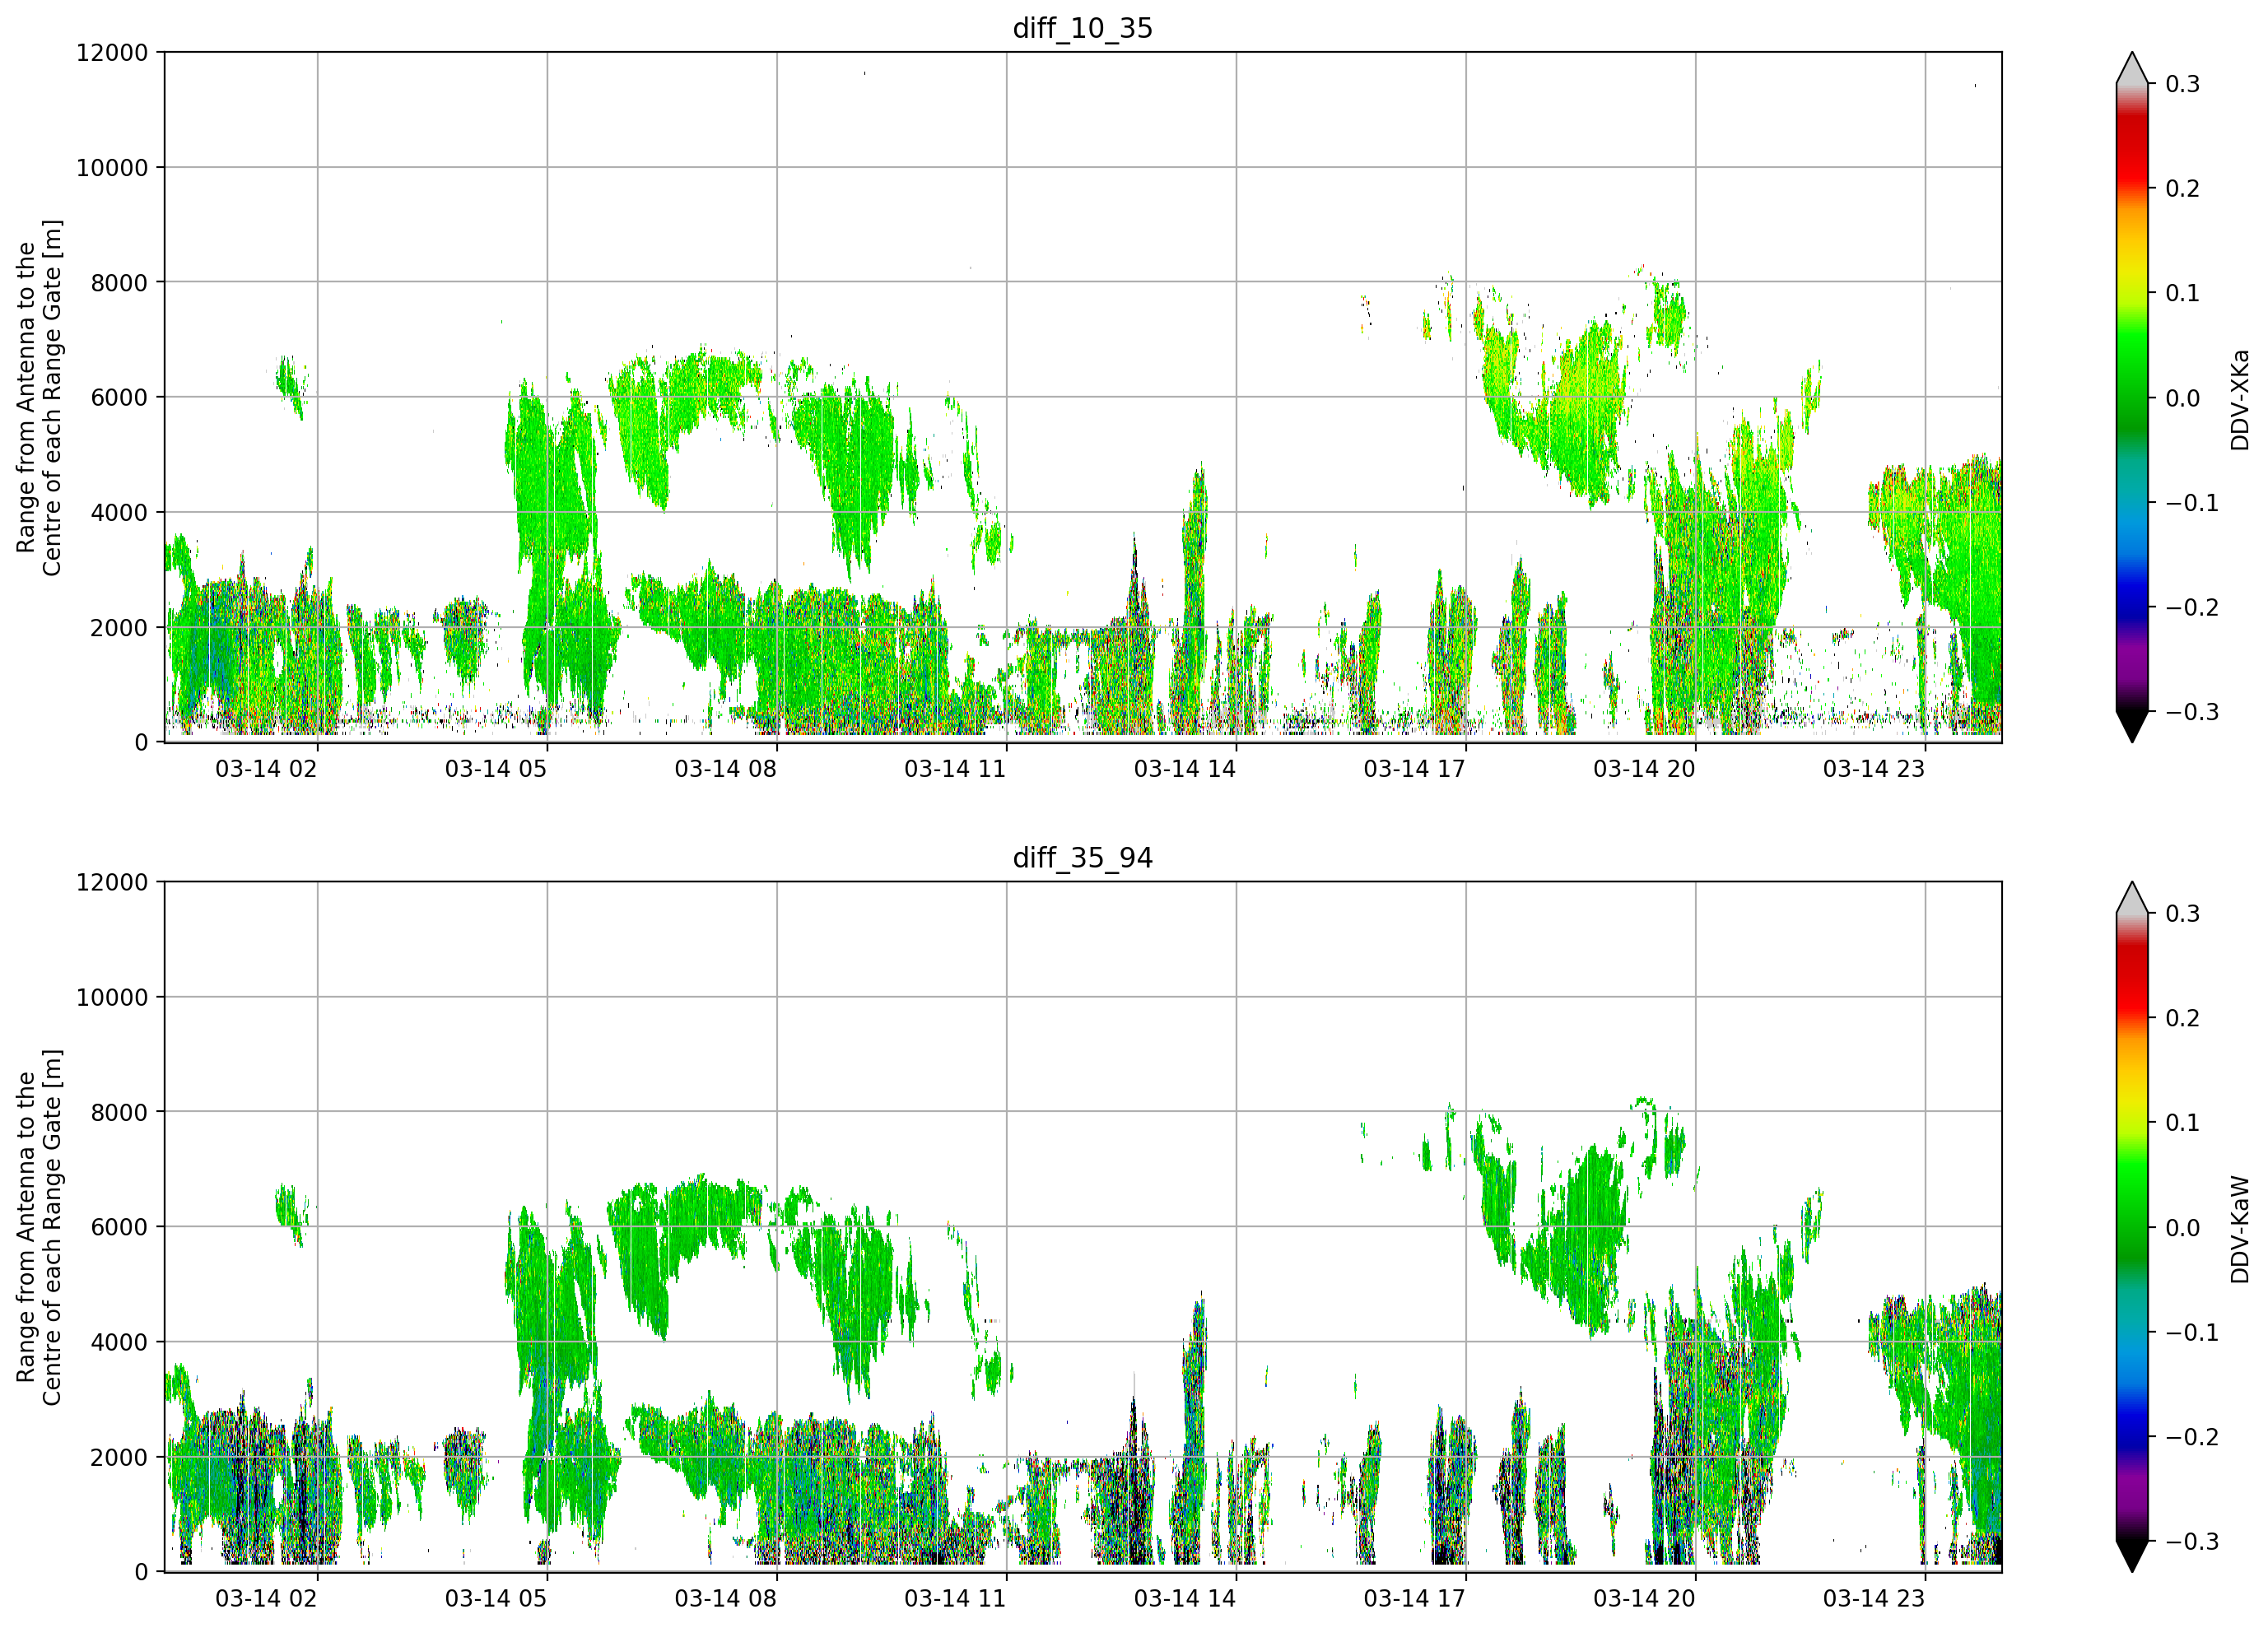The width and height of the screenshot is (2268, 1628).
Task: Click '03-14 08' tick under diff_35_94
Action: [x=725, y=1599]
